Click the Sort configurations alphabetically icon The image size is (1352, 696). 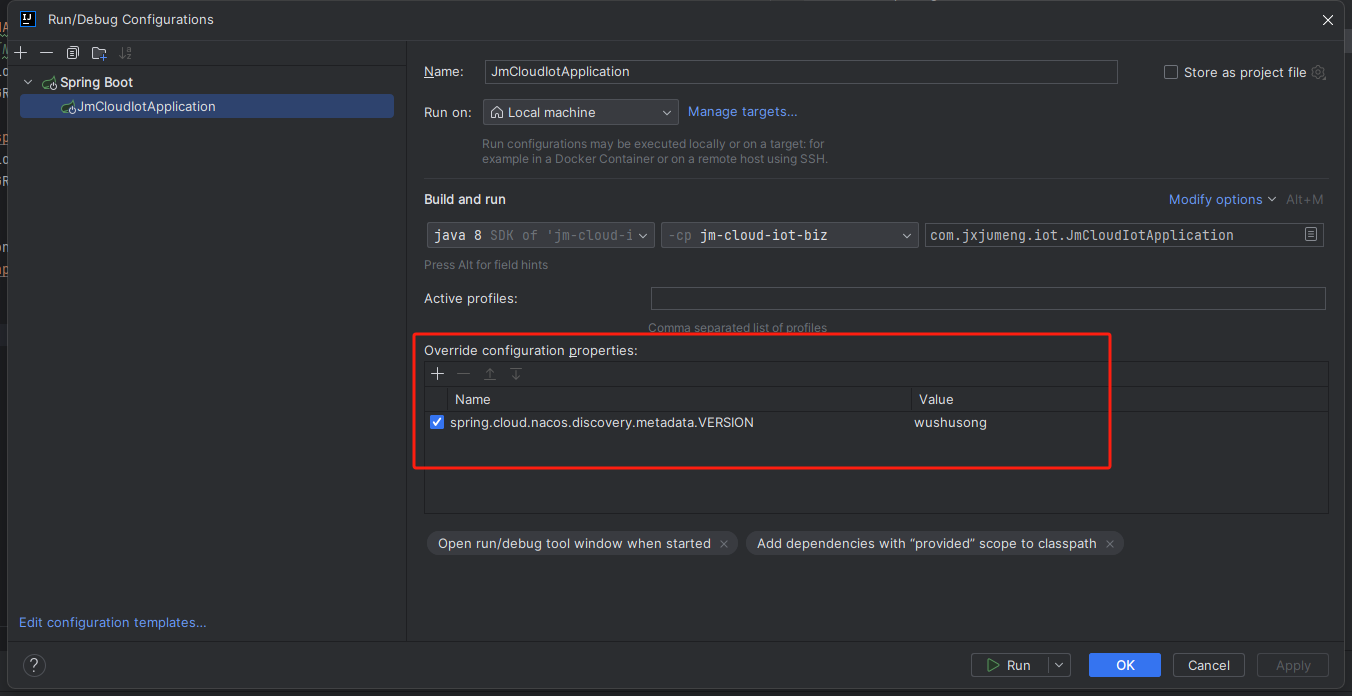tap(125, 53)
